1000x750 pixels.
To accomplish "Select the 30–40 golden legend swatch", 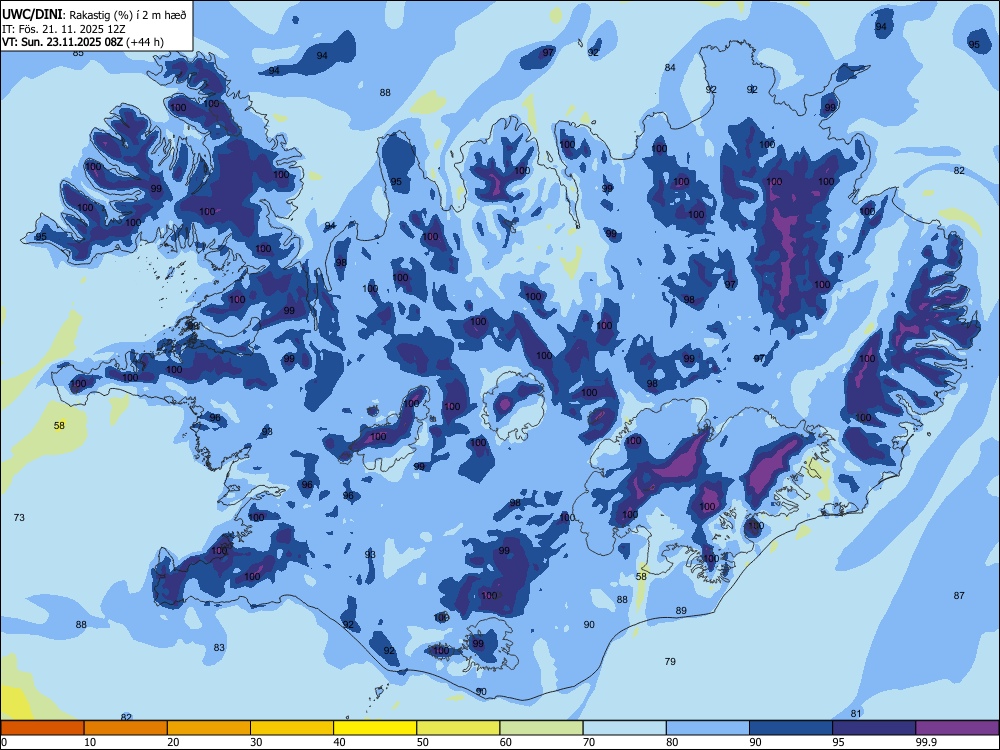I will click(x=292, y=728).
